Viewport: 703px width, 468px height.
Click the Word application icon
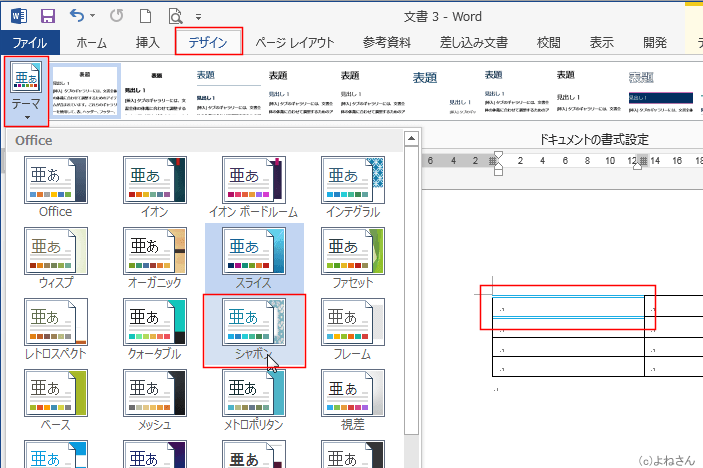(x=19, y=17)
